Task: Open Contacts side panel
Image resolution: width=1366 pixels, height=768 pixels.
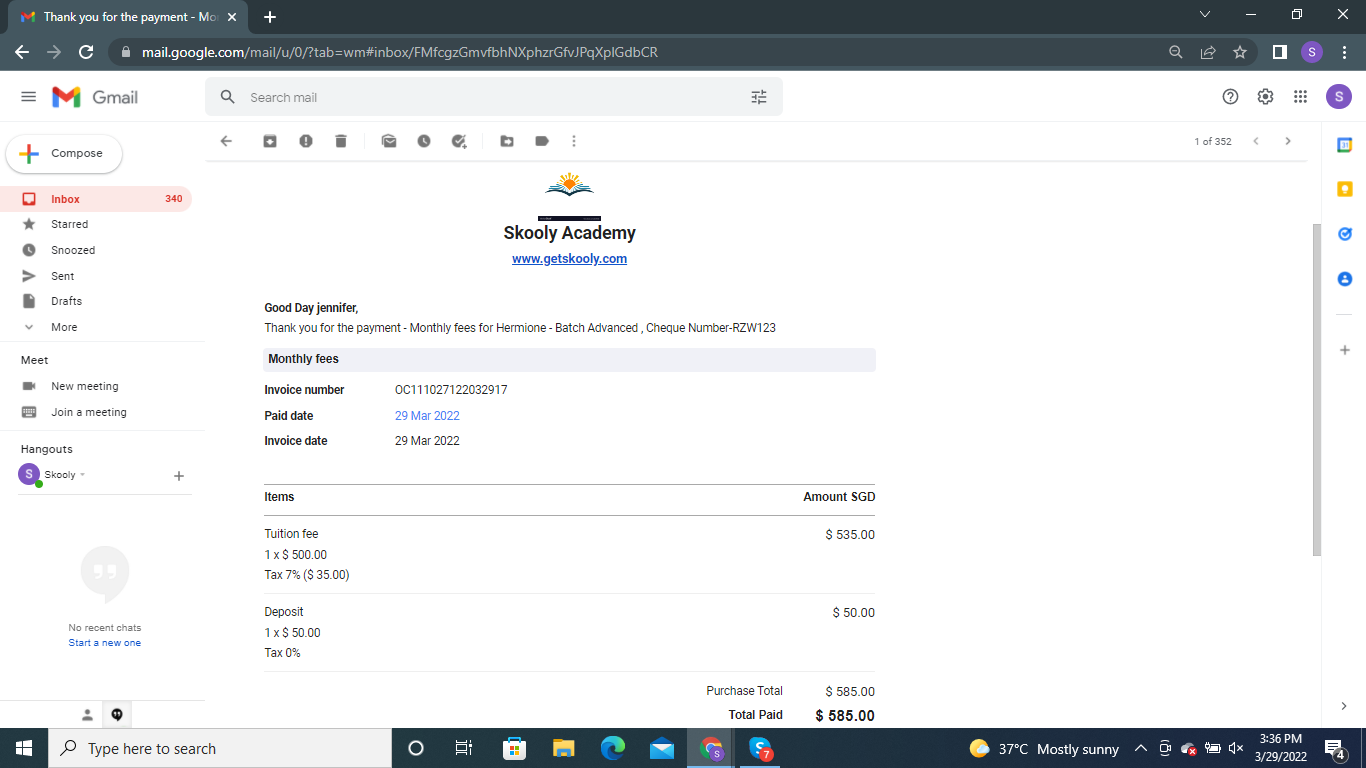Action: (x=1345, y=279)
